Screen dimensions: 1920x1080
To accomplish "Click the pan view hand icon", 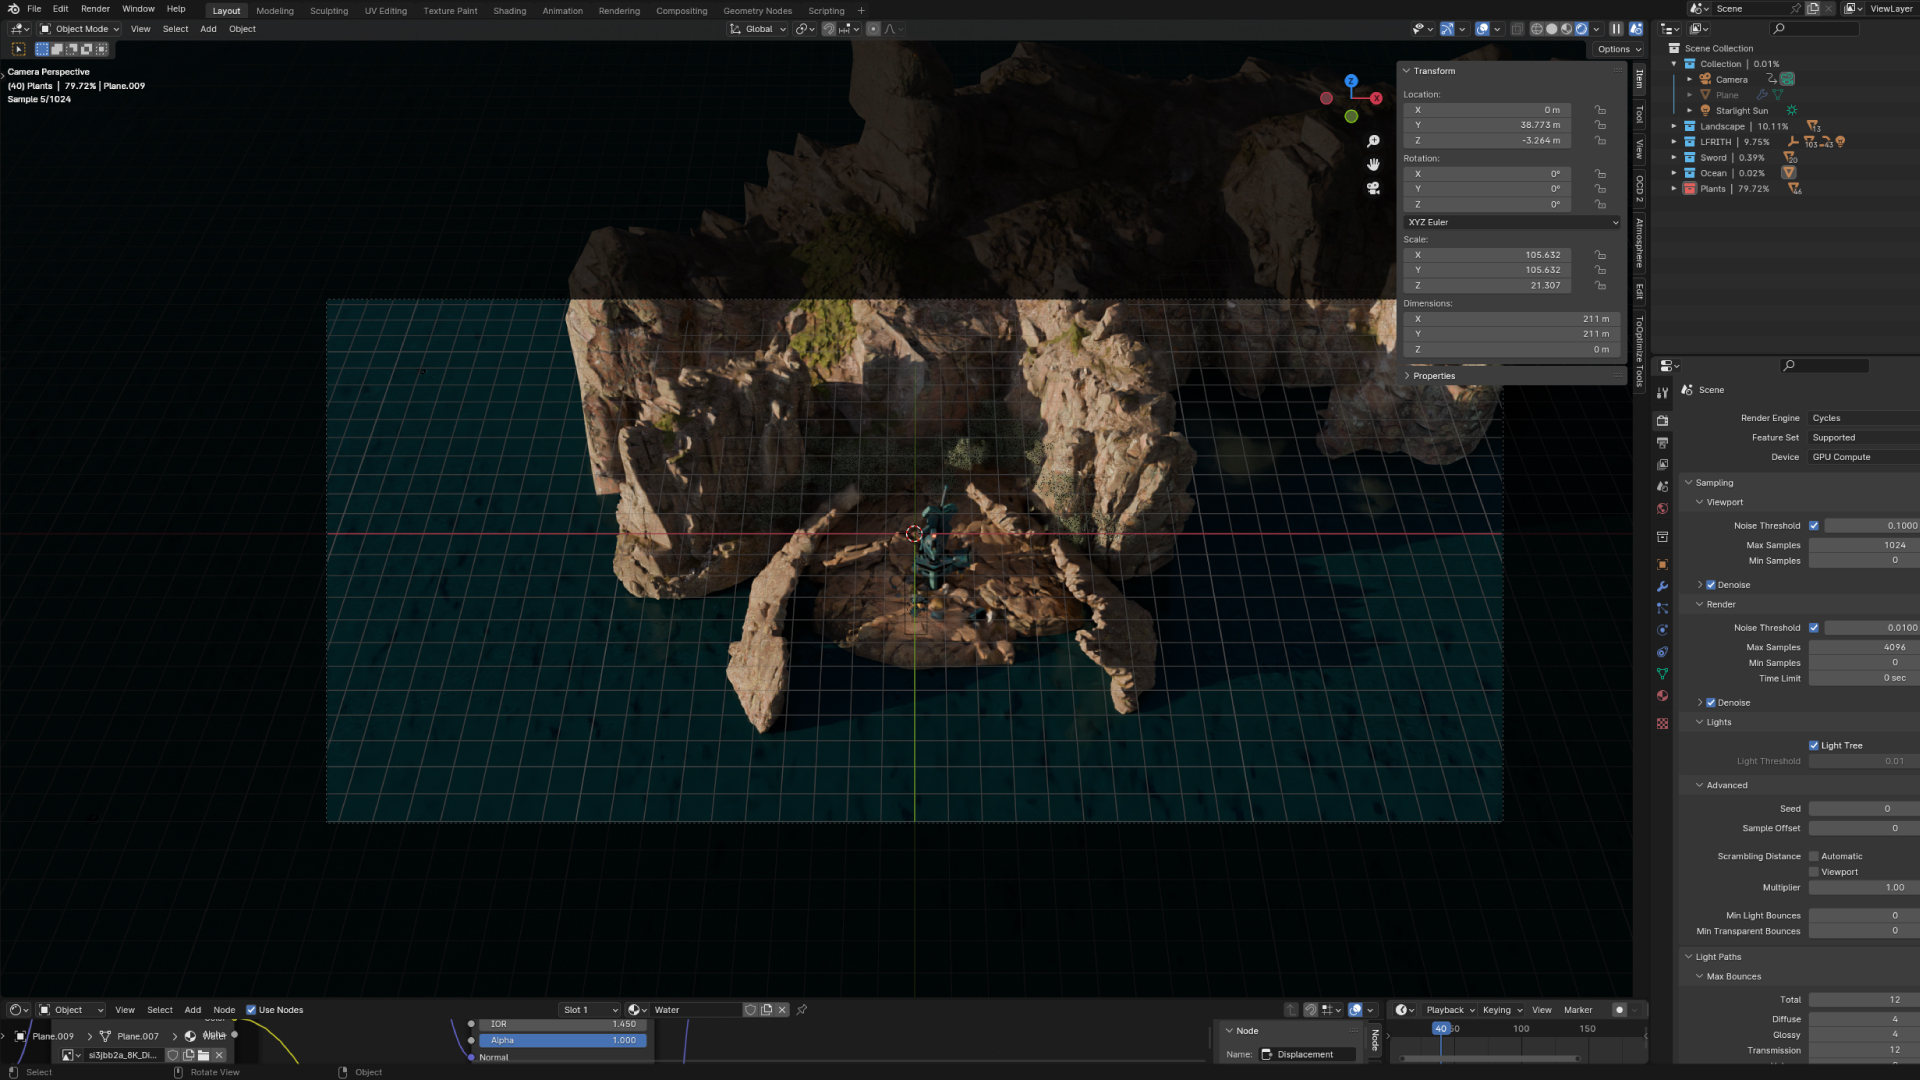I will (1373, 165).
